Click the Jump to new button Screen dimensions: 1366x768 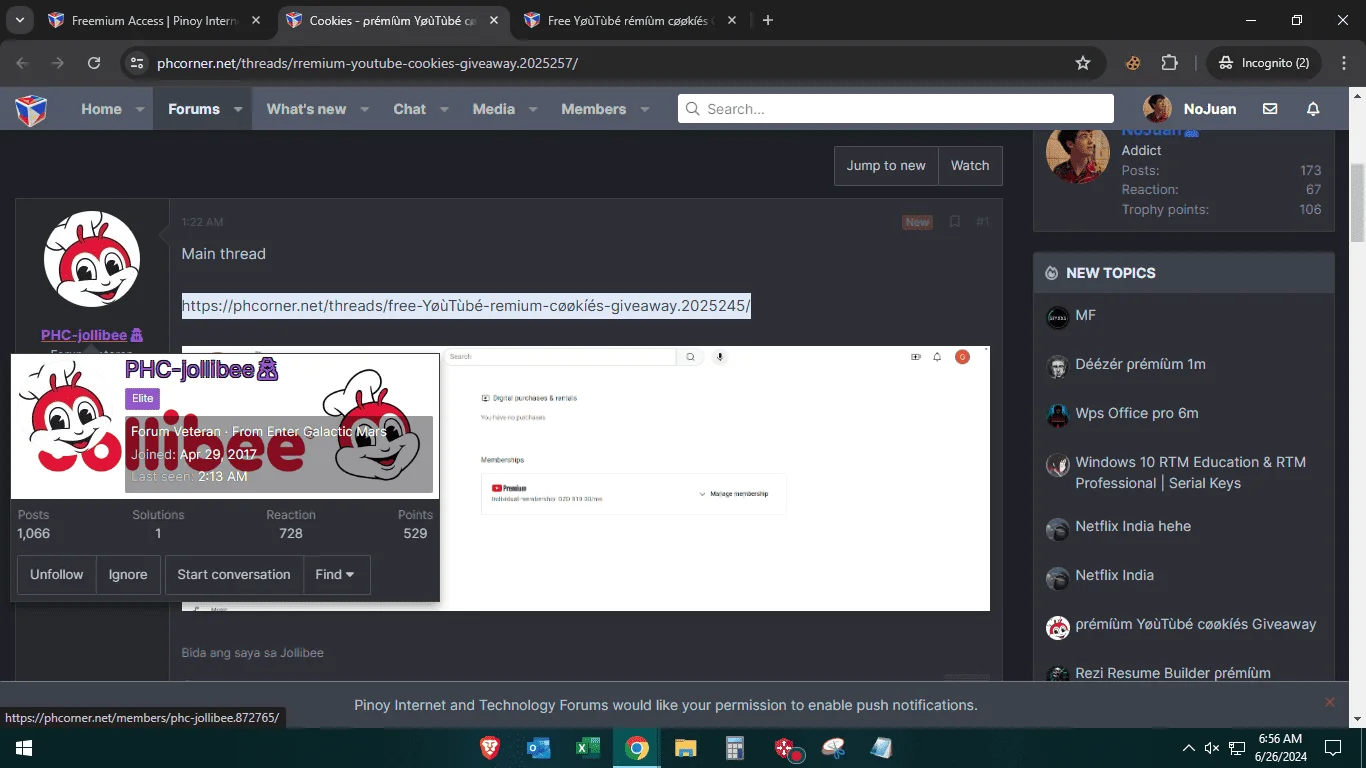click(x=886, y=166)
